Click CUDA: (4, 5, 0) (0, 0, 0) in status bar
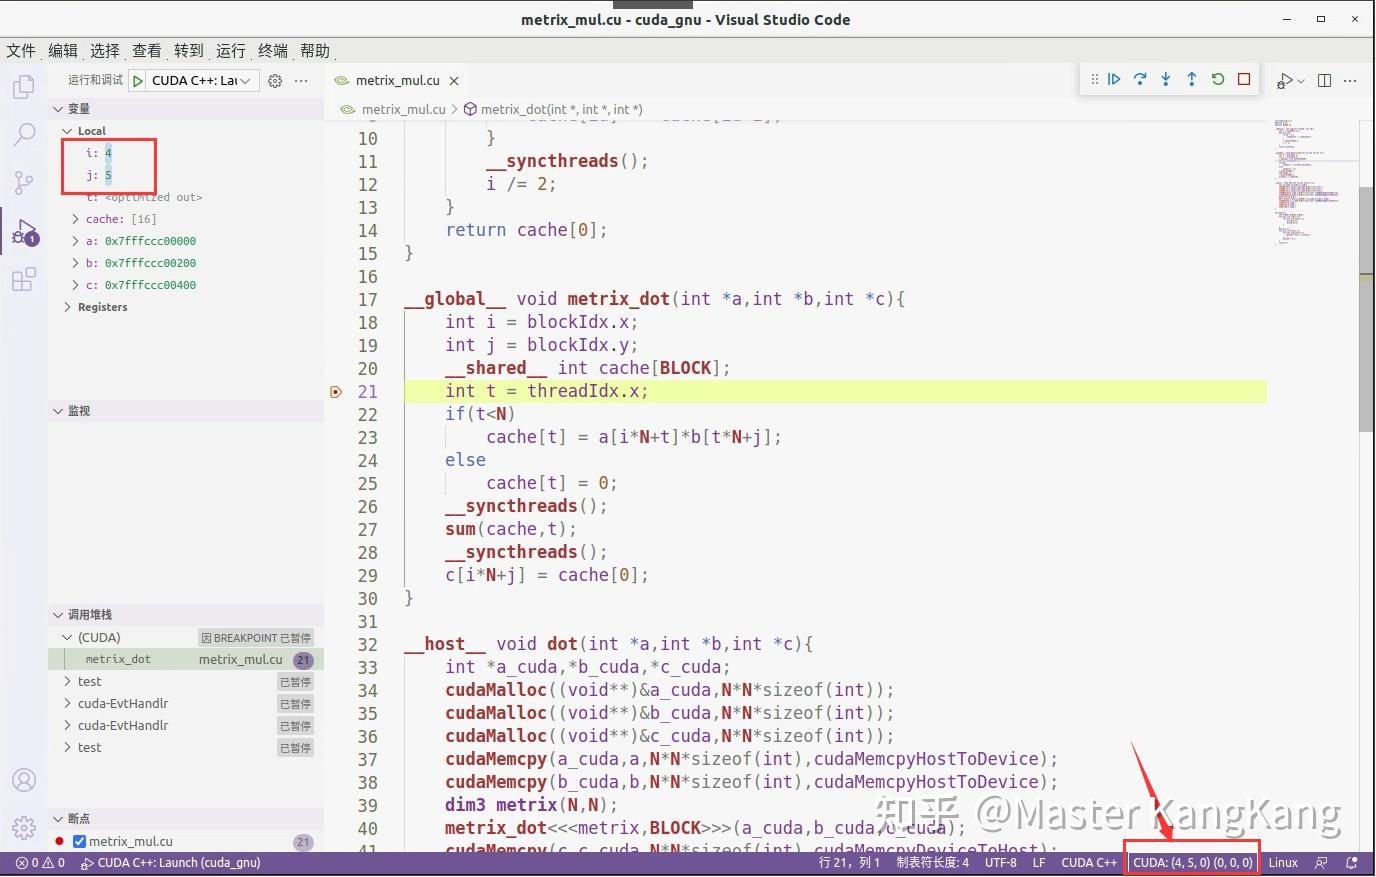Viewport: 1376px width, 877px height. point(1192,862)
